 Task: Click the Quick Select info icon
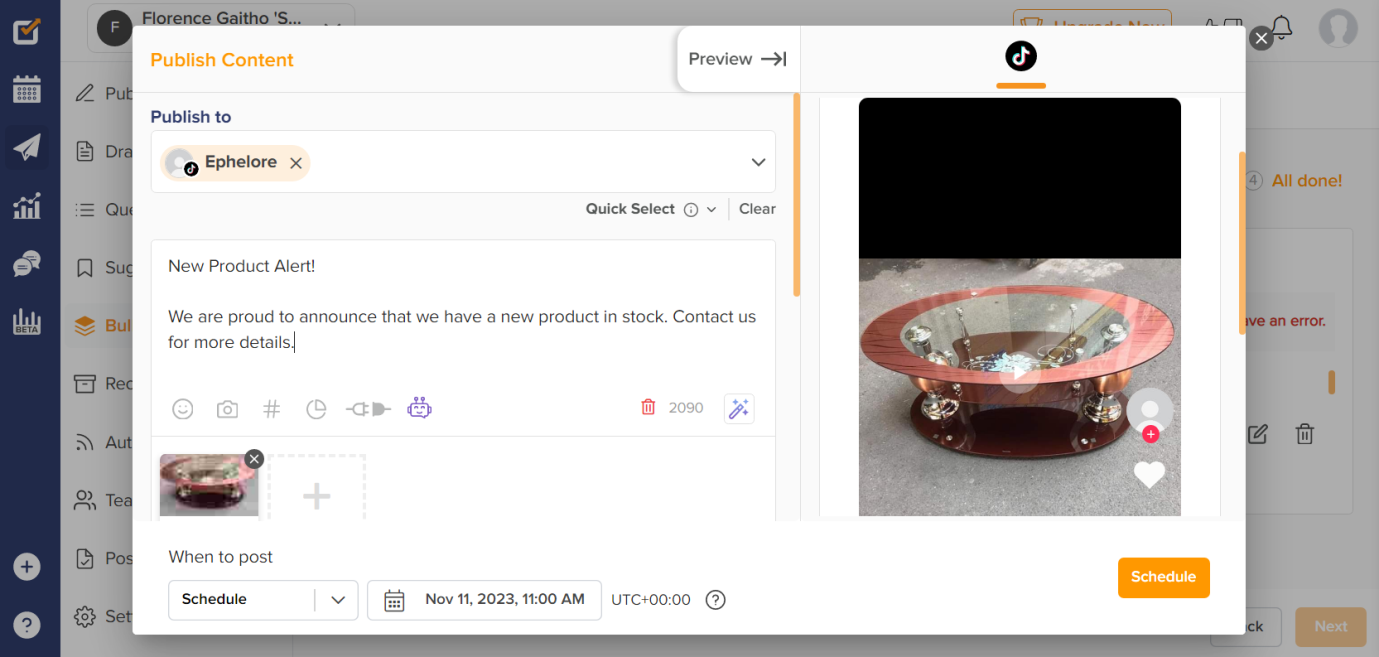tap(691, 209)
